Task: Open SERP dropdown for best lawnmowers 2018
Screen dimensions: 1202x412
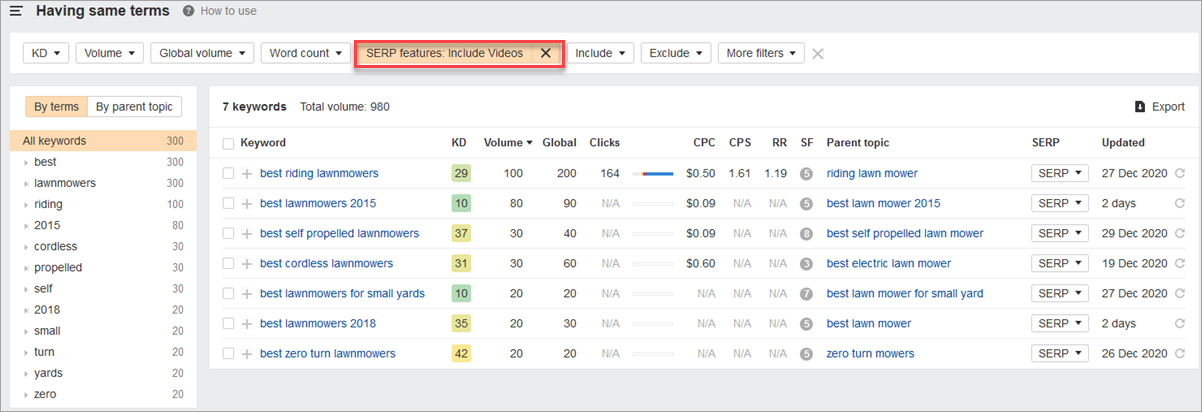Action: (x=1059, y=324)
